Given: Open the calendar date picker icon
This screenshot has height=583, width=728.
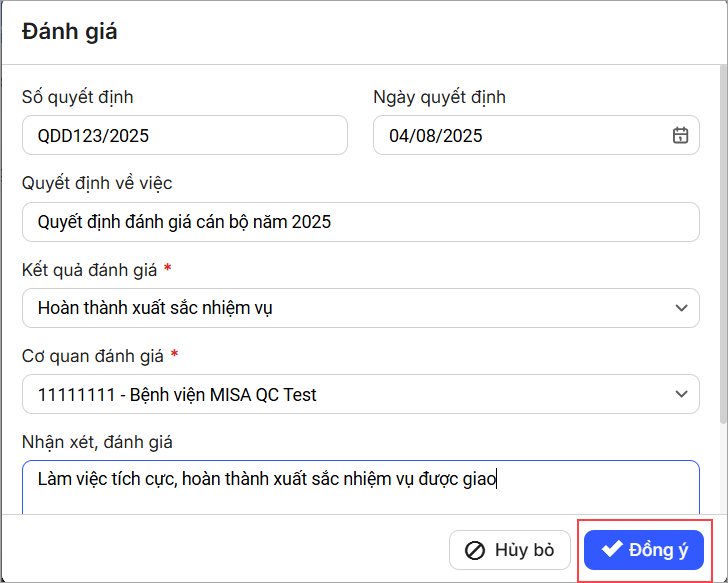Looking at the screenshot, I should click(680, 135).
